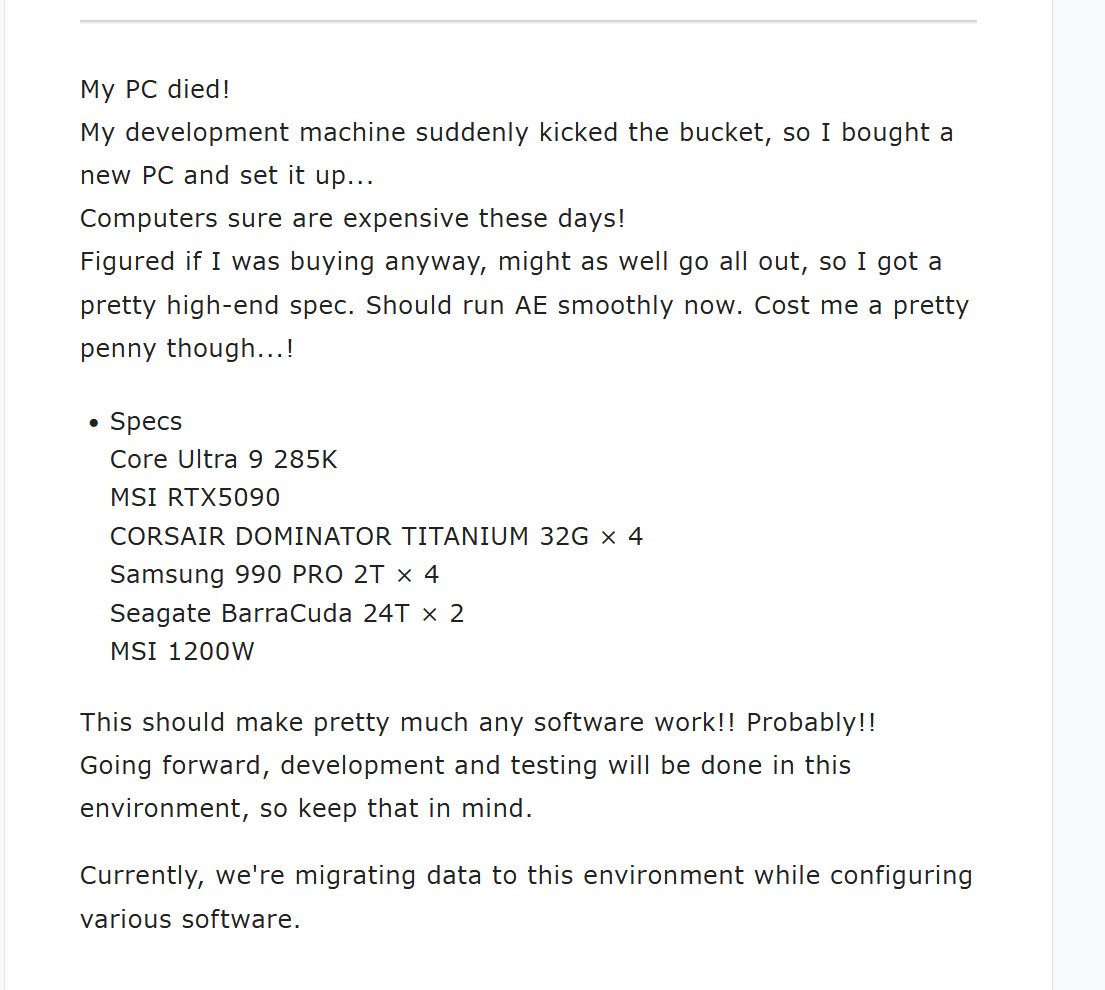The image size is (1105, 990).
Task: Click the gray margin right of the article
Action: tap(1079, 500)
